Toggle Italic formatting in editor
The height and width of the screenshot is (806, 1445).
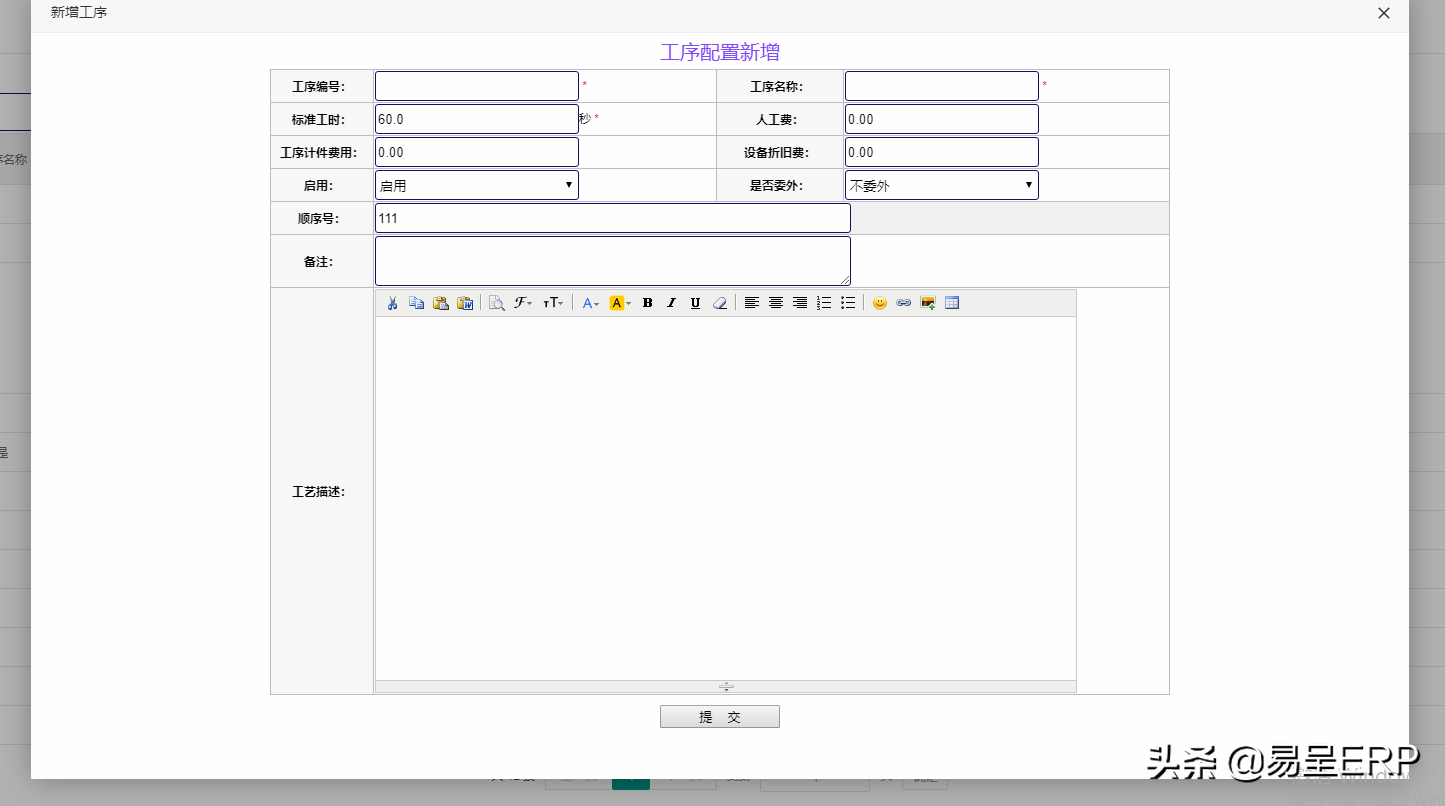pos(671,303)
